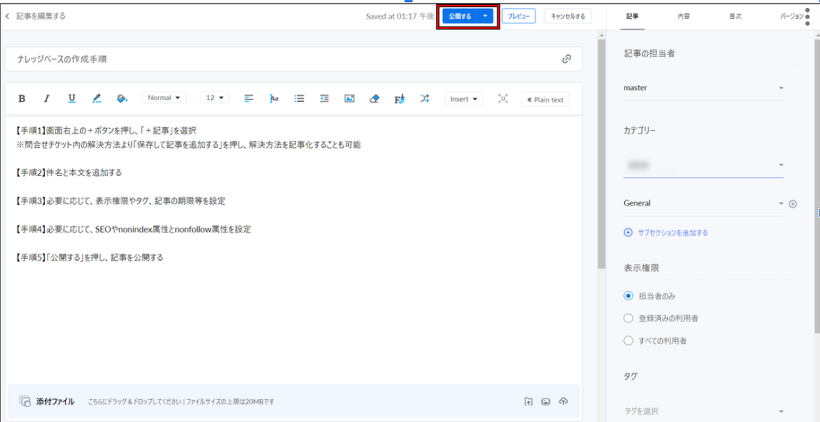This screenshot has width=820, height=422.
Task: Copy the article permalink via link icon
Action: 566,59
